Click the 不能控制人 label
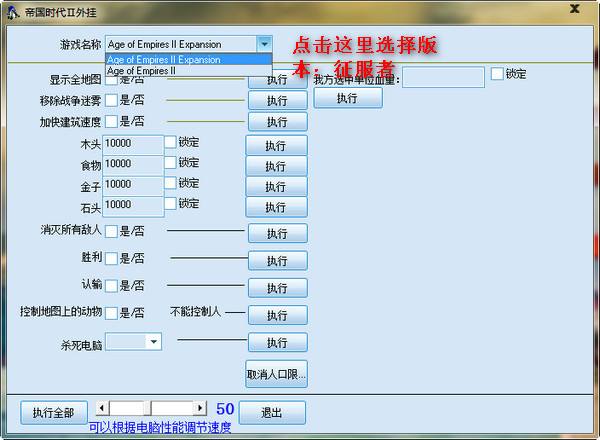600x440 pixels. 195,311
